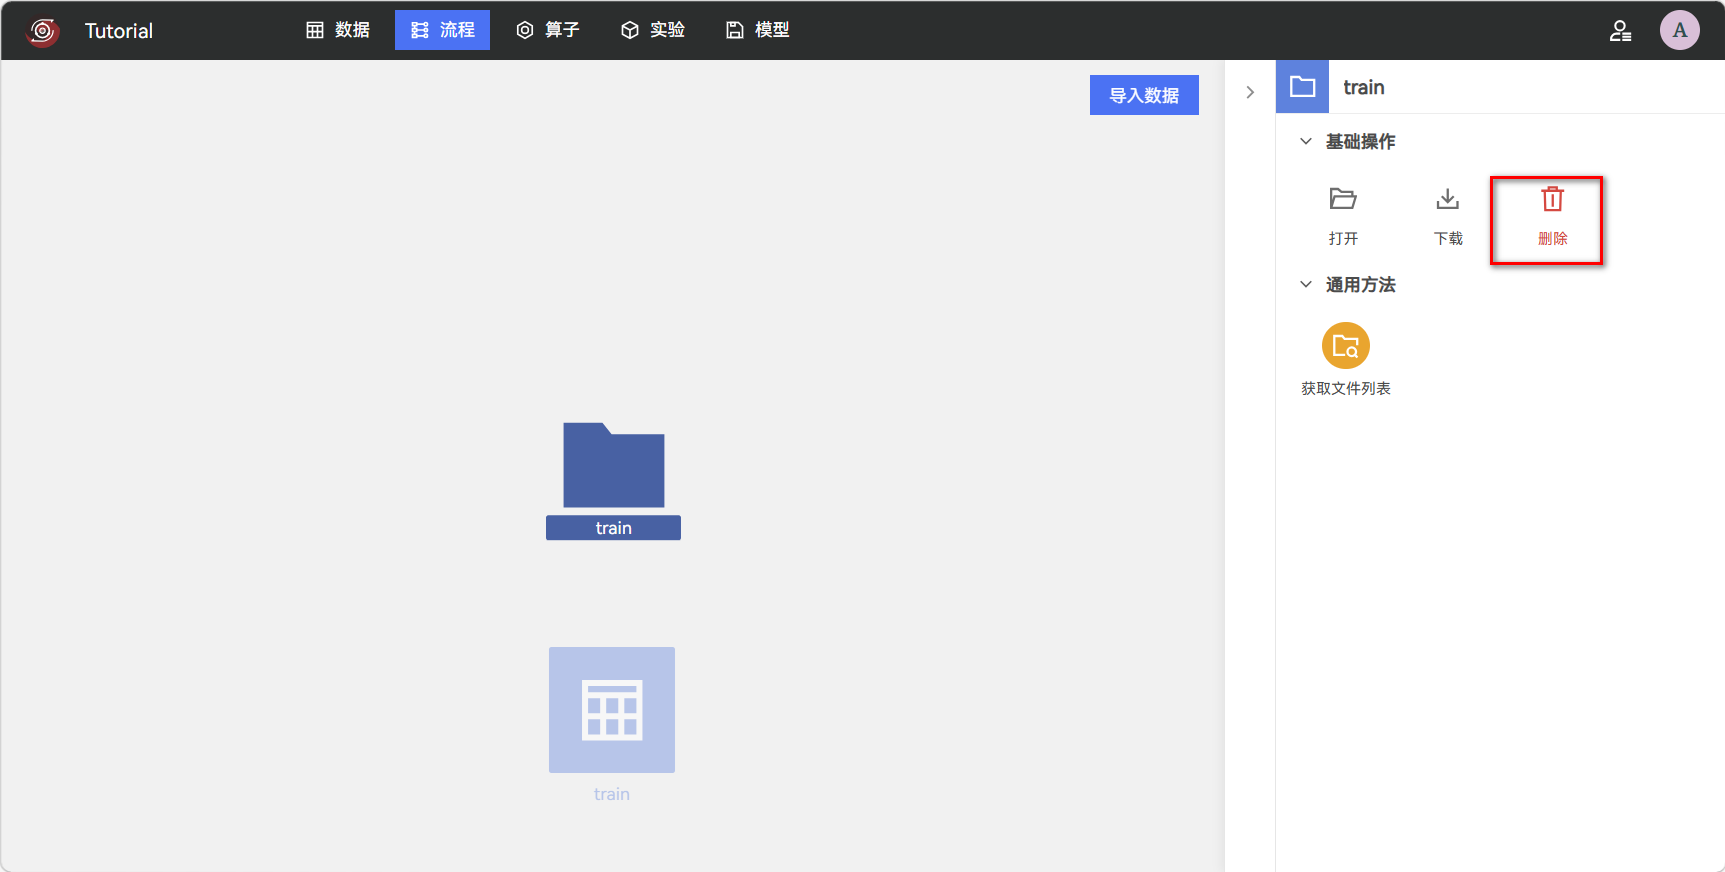The height and width of the screenshot is (872, 1725).
Task: Go to the 实验 tab
Action: [x=653, y=30]
